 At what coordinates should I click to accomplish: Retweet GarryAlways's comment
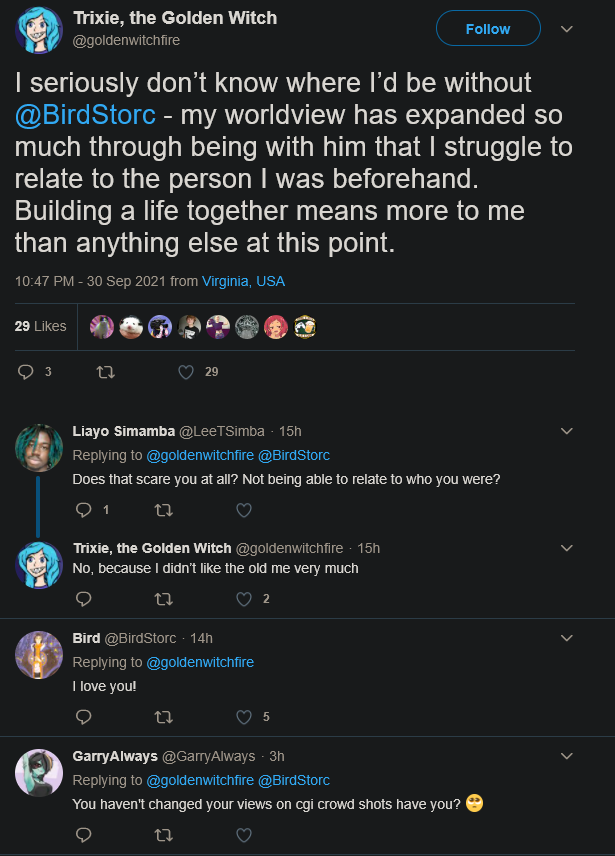click(164, 835)
